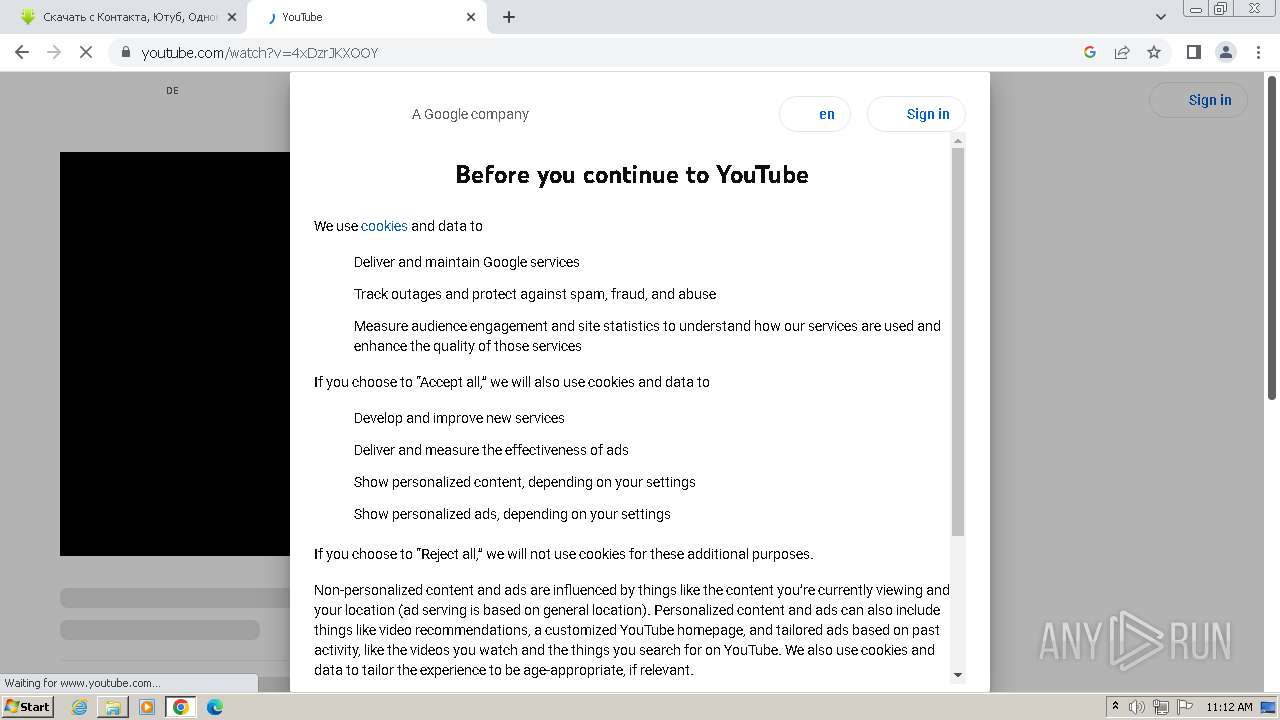Click the Google icon in the address bar
Image resolution: width=1280 pixels, height=720 pixels.
coord(1090,52)
